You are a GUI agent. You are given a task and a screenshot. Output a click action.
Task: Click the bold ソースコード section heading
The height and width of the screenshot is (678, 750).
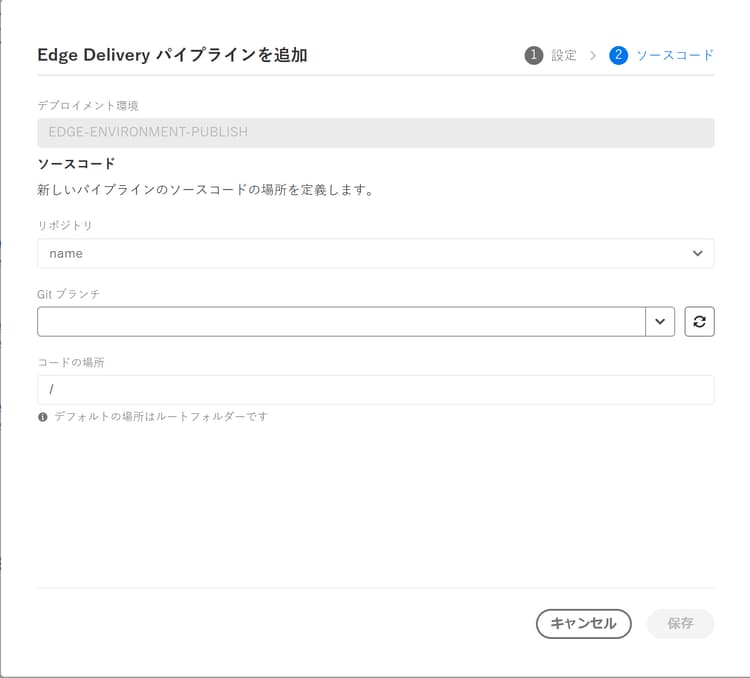pos(77,164)
